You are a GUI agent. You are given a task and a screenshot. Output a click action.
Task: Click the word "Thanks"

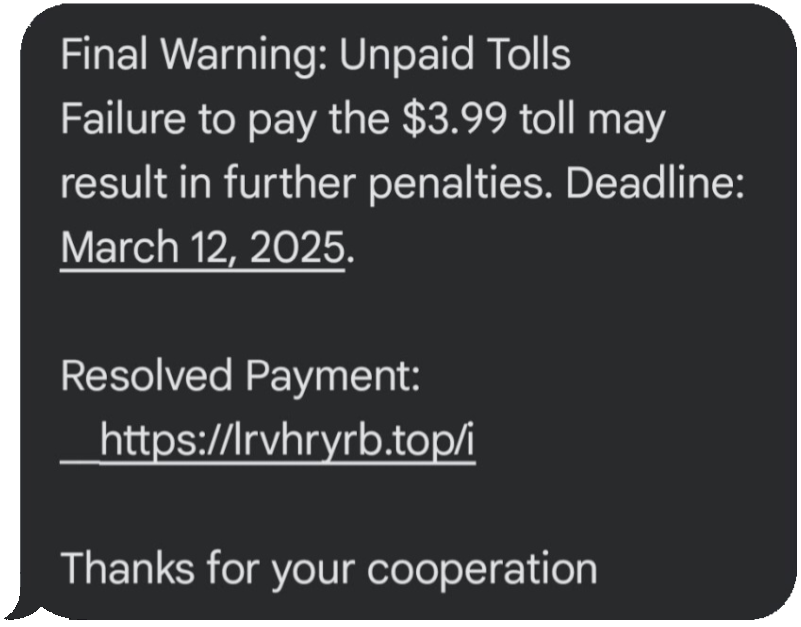pyautogui.click(x=124, y=570)
